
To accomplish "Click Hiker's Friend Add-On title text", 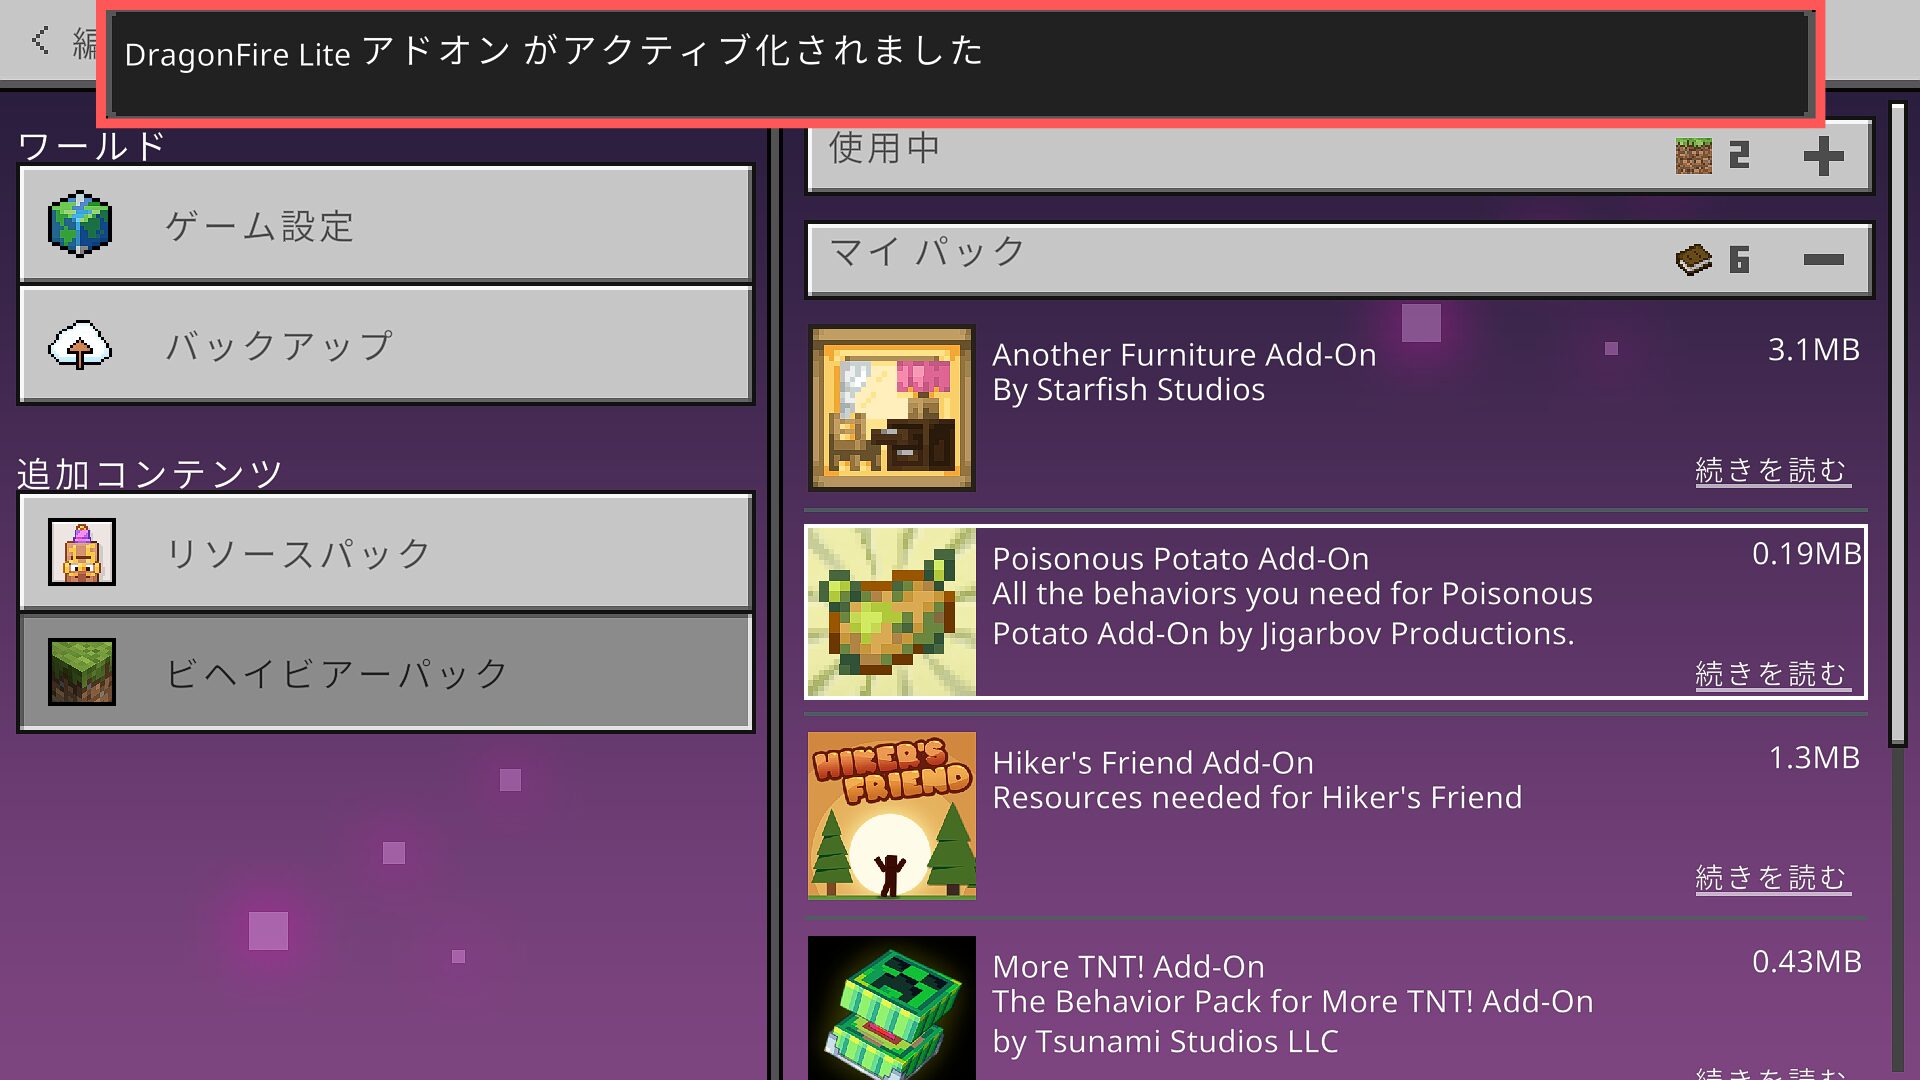I will (x=1153, y=763).
